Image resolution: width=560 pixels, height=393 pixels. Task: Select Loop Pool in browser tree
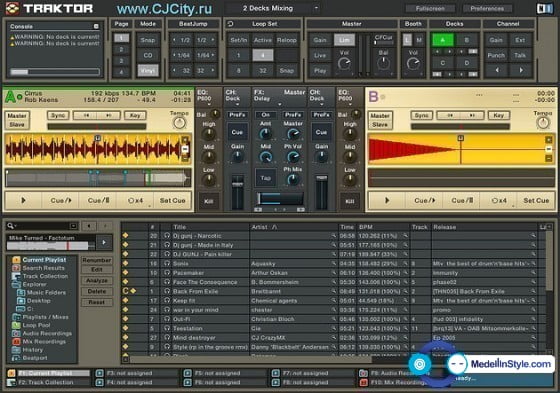tap(36, 325)
